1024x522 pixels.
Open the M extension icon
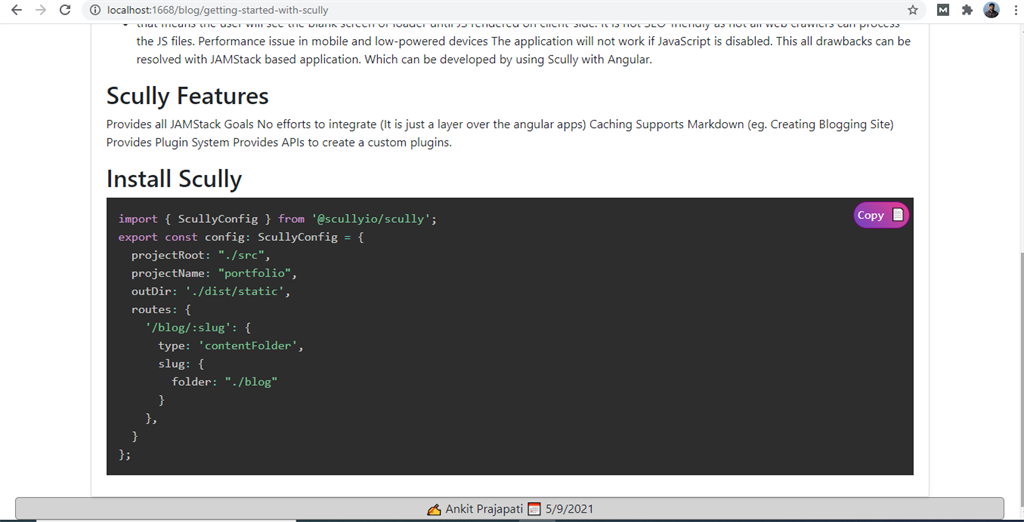[x=943, y=10]
